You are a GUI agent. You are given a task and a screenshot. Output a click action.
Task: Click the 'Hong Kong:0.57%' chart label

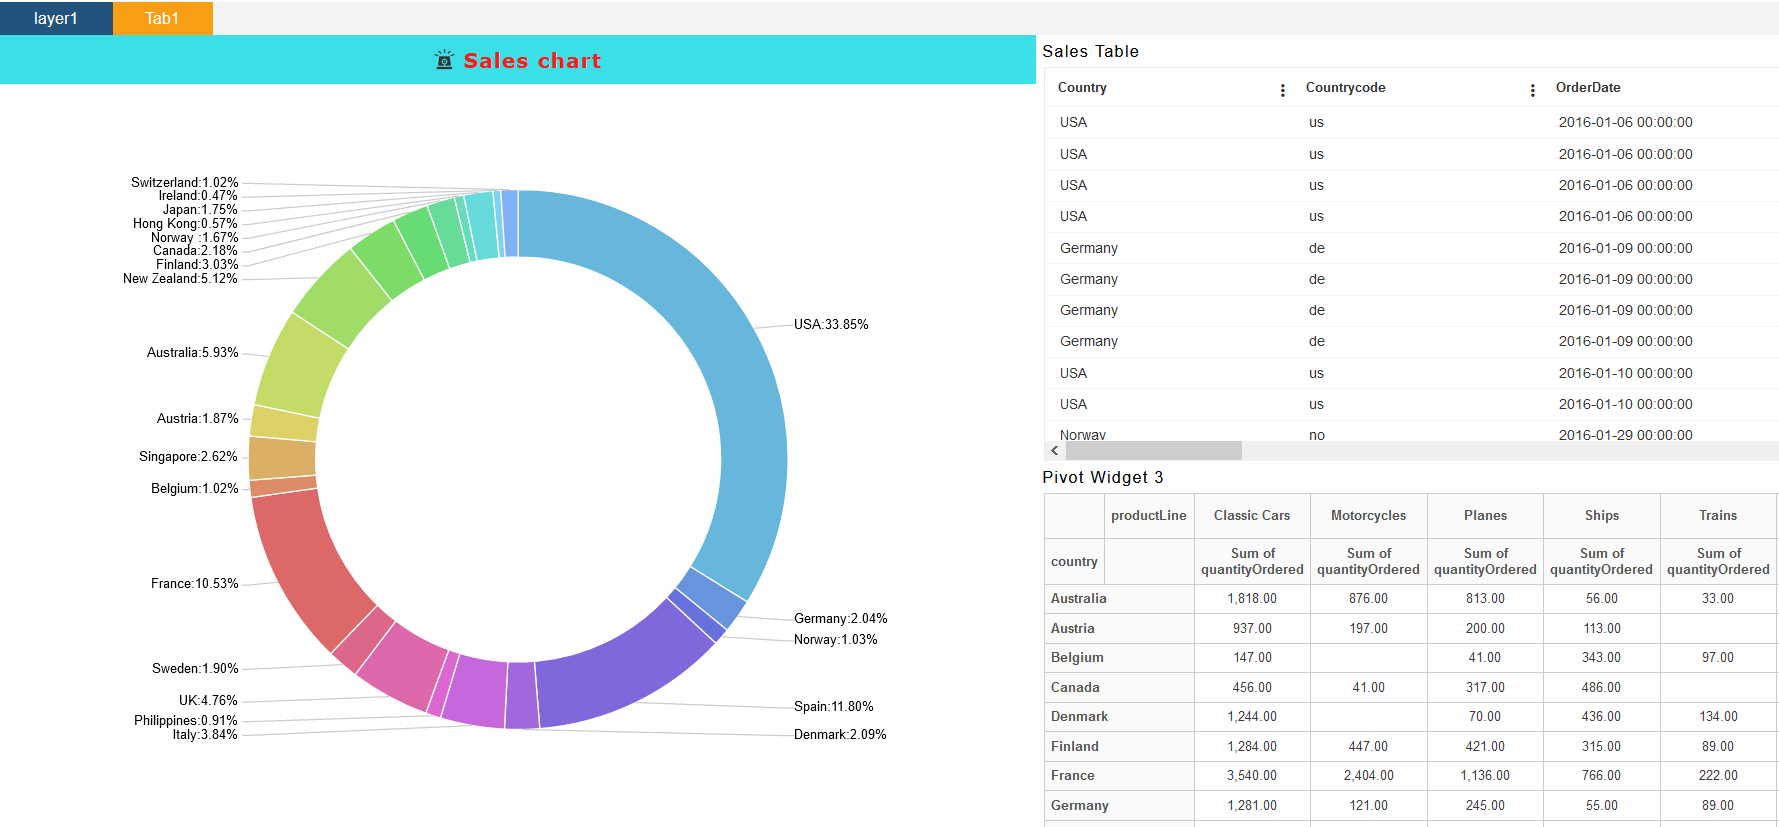tap(185, 223)
